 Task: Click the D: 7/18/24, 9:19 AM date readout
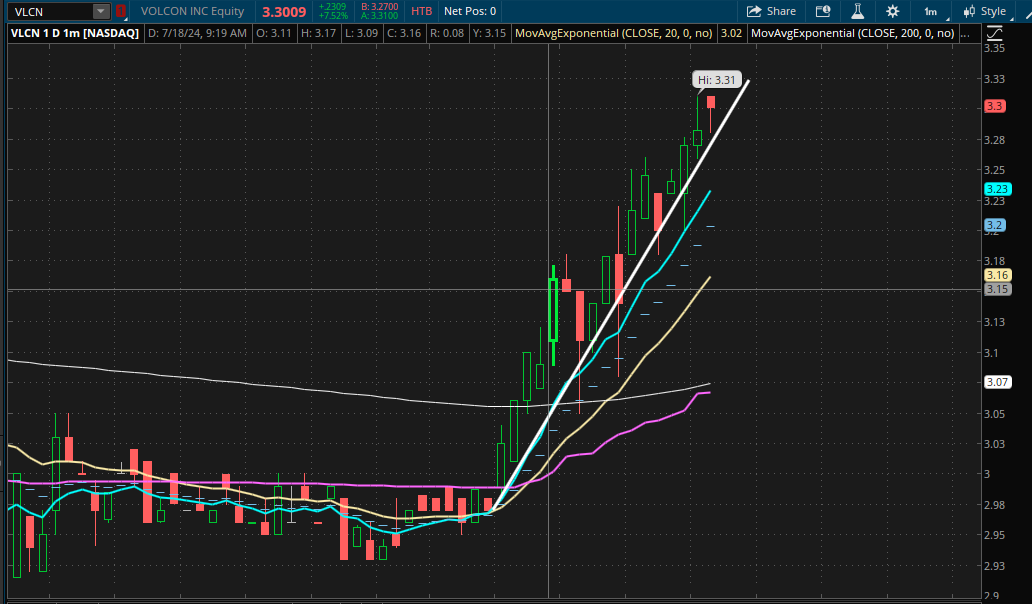(x=197, y=33)
